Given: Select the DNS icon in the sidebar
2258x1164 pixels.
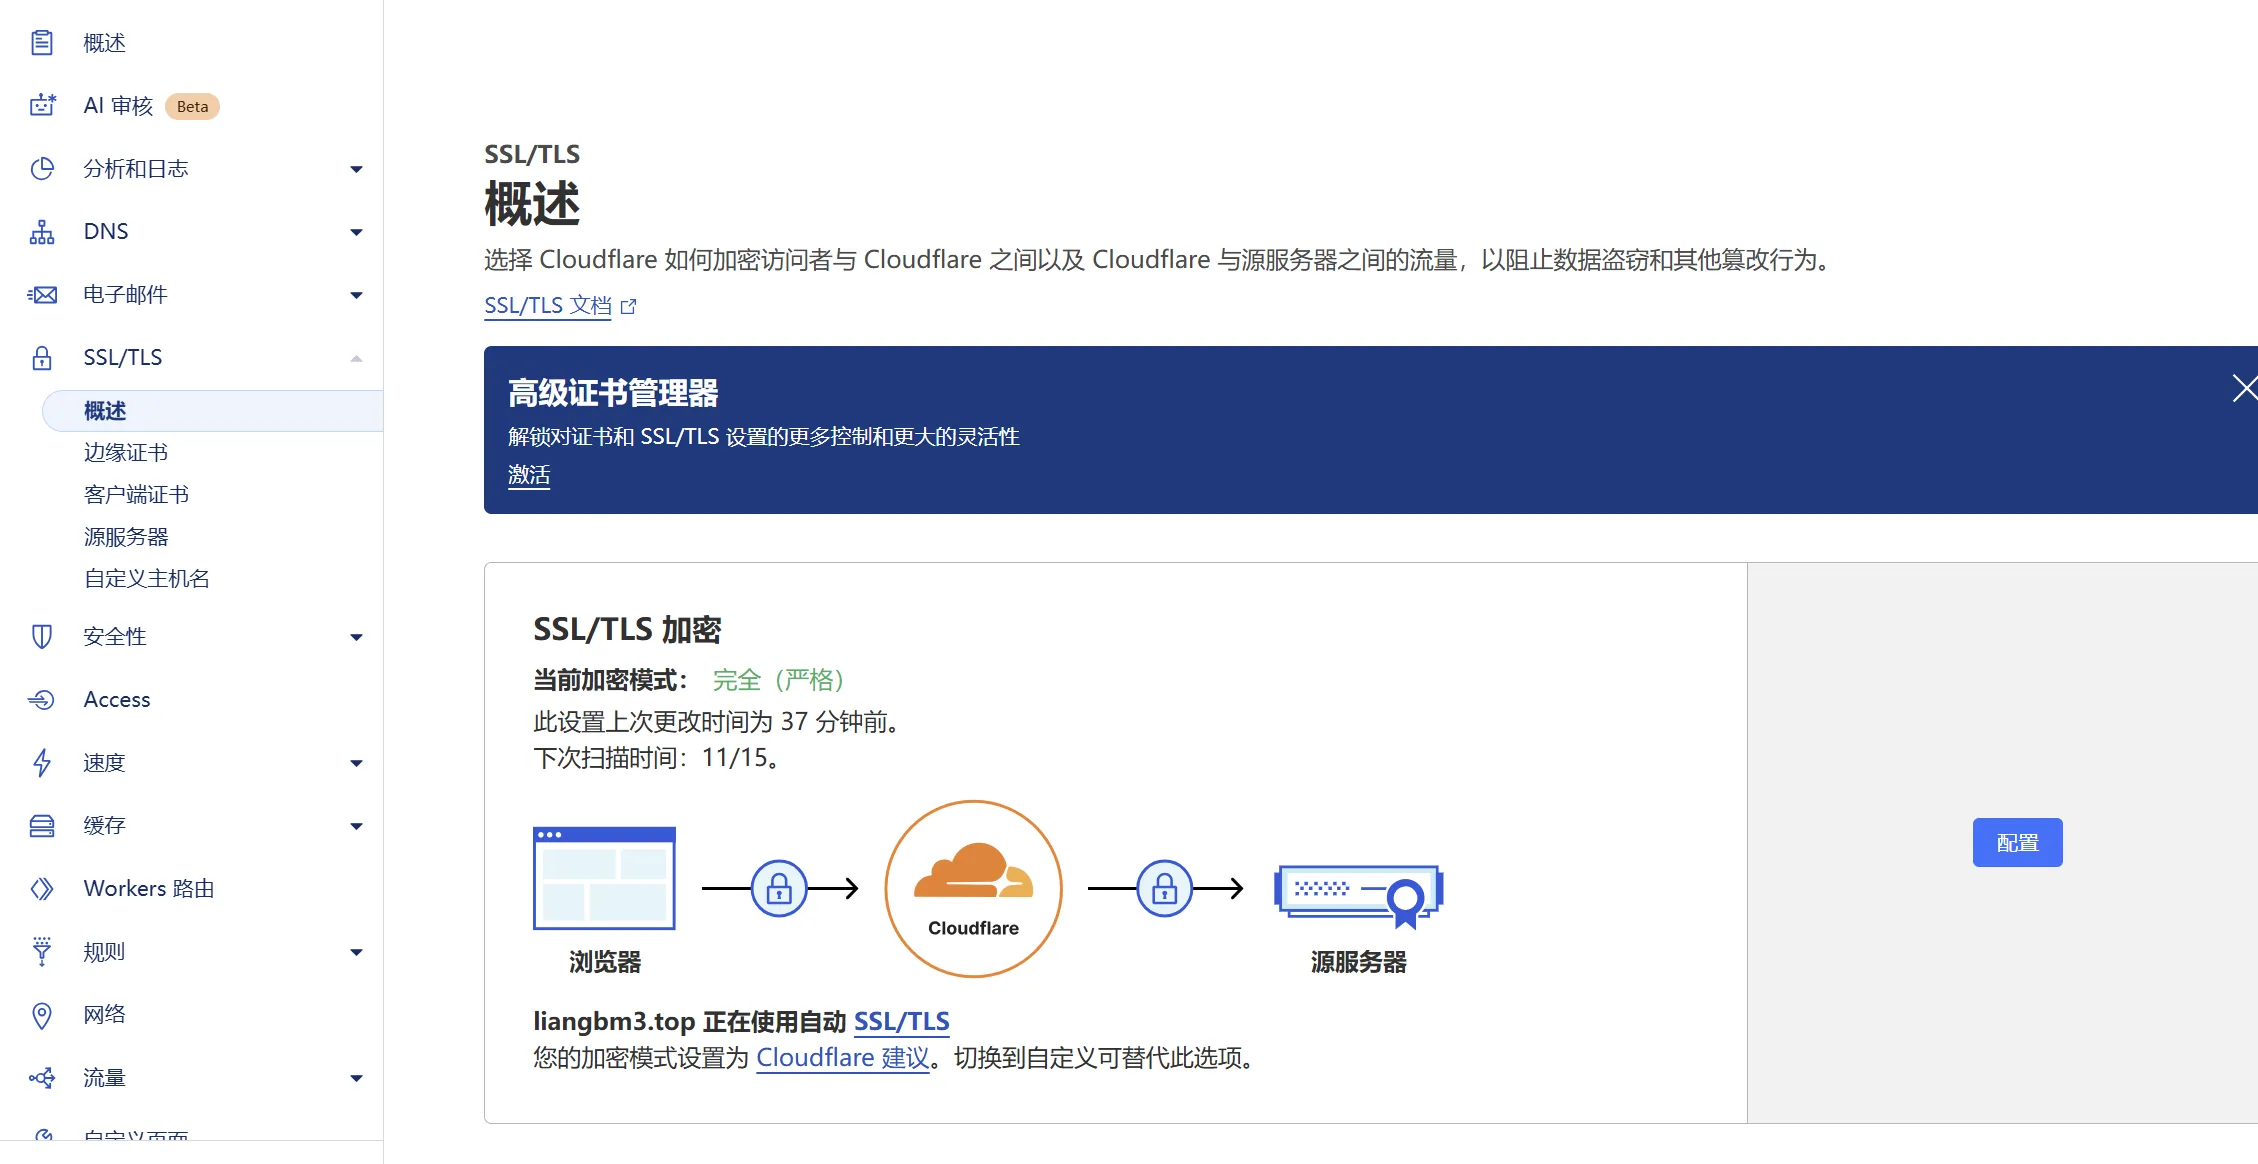Looking at the screenshot, I should (x=41, y=231).
